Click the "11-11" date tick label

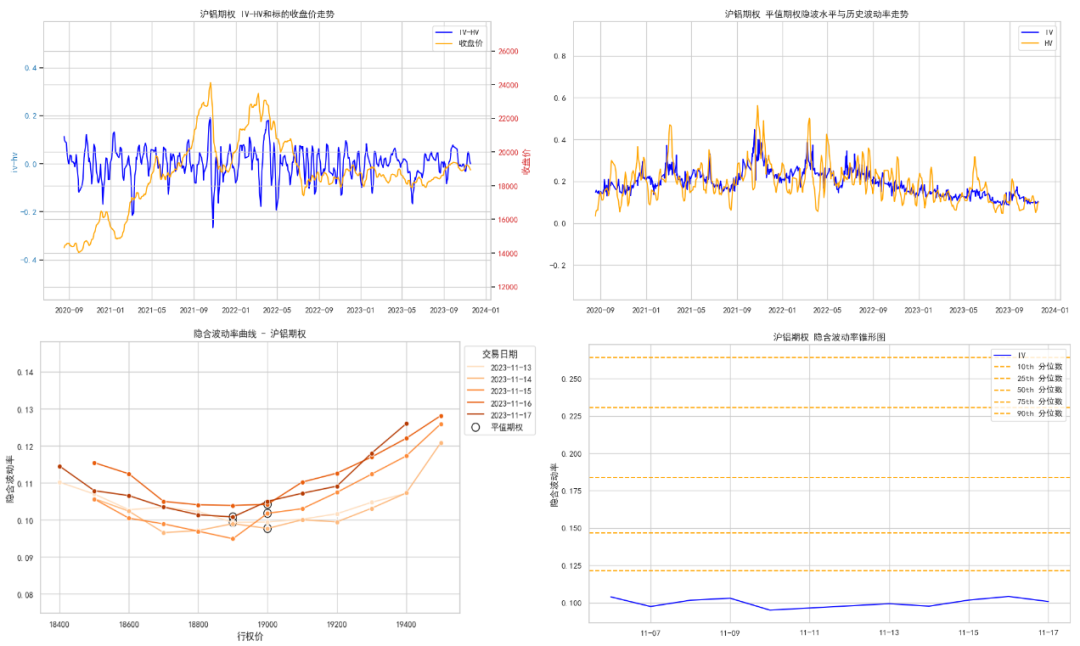tap(809, 633)
